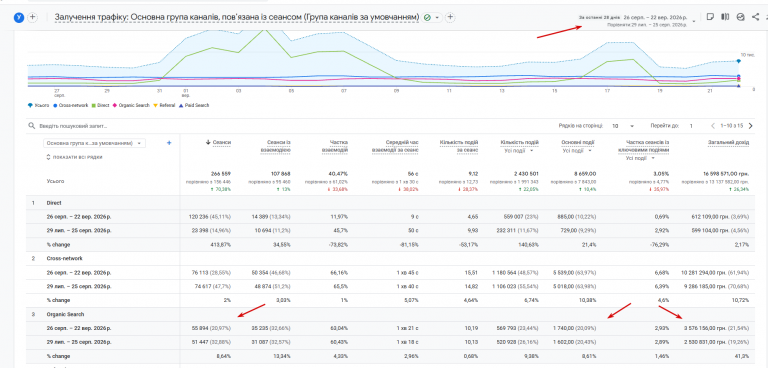Click the total engagement rate 40,47%
This screenshot has height=368, width=768.
click(339, 173)
